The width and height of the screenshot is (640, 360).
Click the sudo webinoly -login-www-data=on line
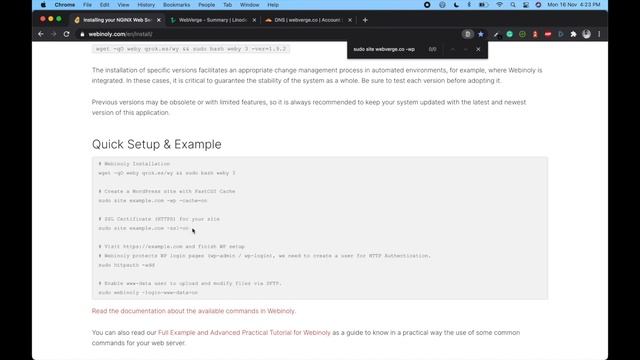click(x=148, y=293)
